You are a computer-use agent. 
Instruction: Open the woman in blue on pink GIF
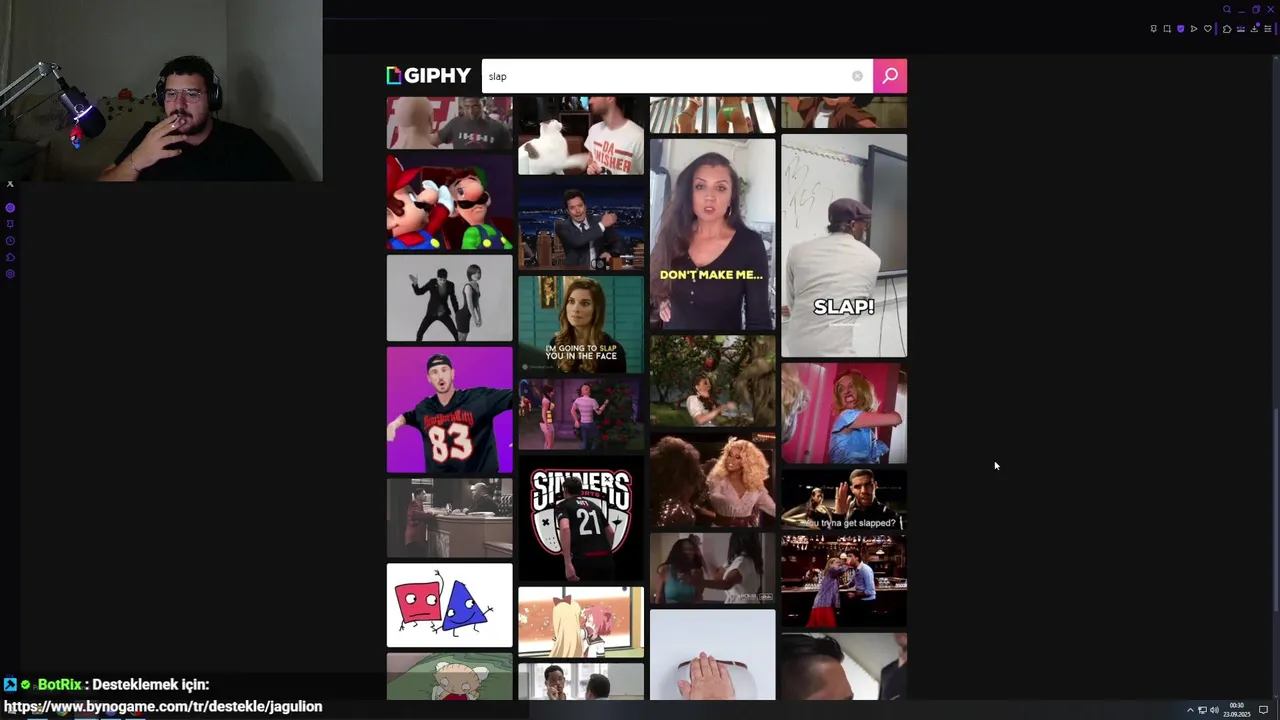click(x=844, y=413)
